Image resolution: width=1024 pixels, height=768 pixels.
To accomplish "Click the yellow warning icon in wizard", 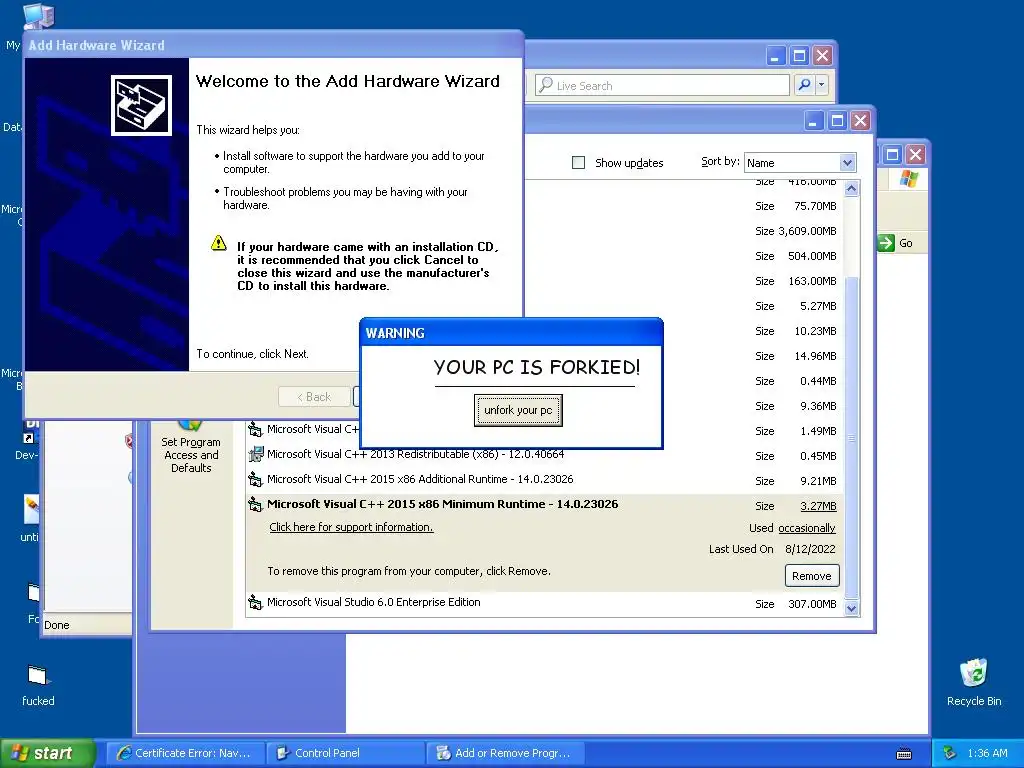I will [x=219, y=244].
